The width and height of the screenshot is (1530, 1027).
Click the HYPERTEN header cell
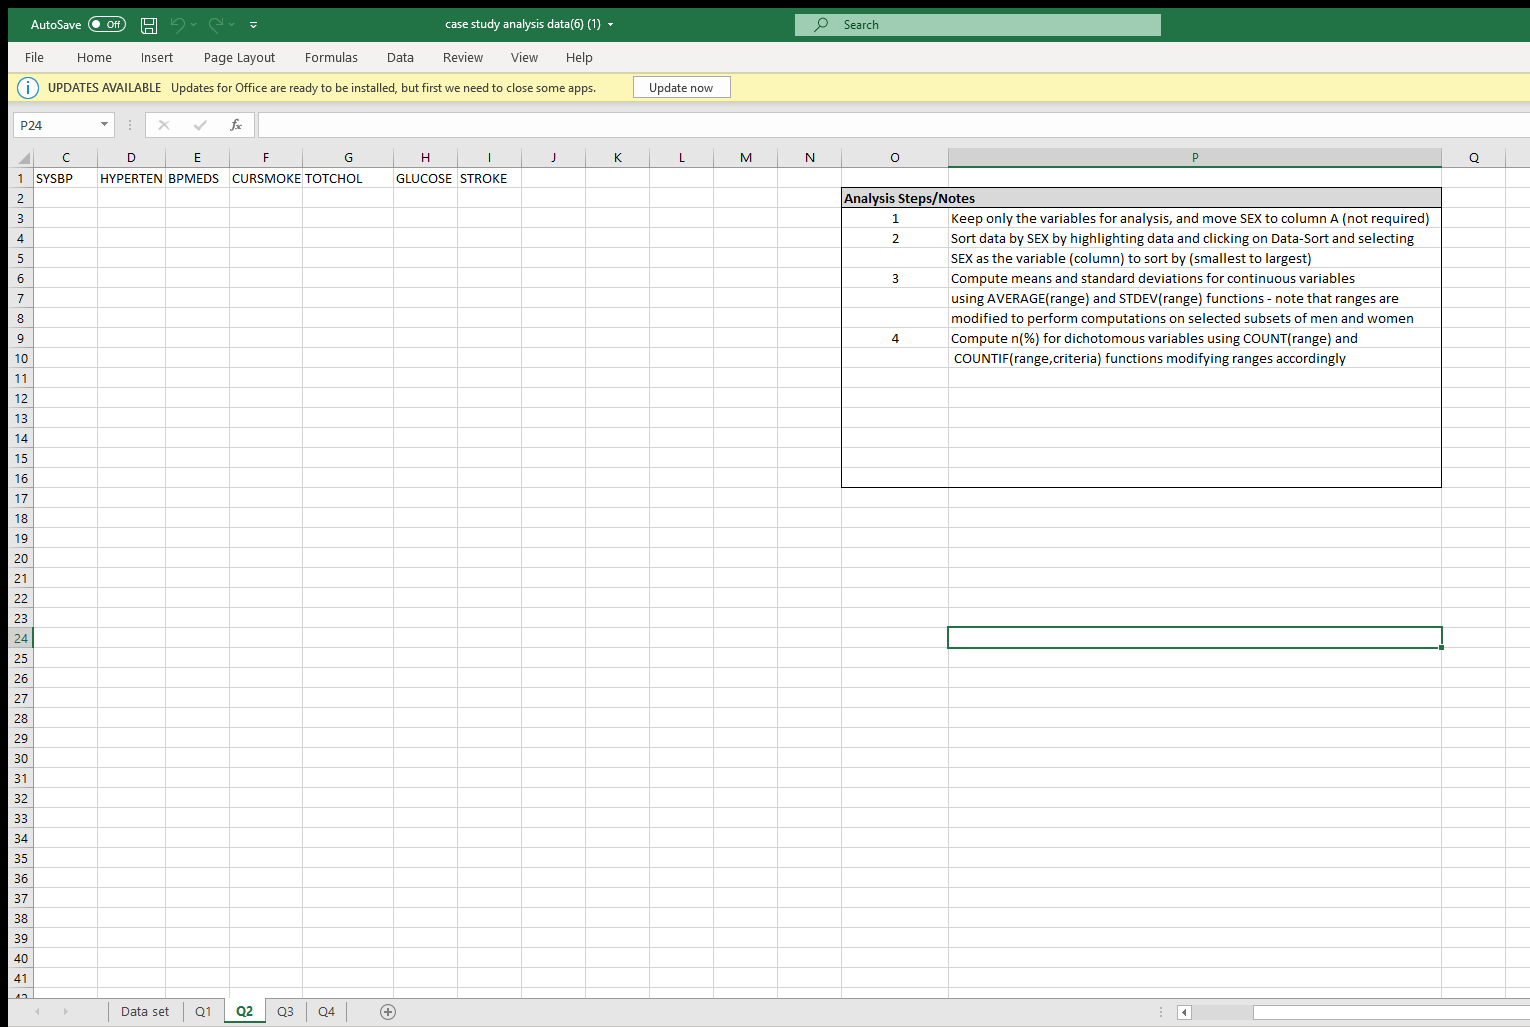(132, 178)
